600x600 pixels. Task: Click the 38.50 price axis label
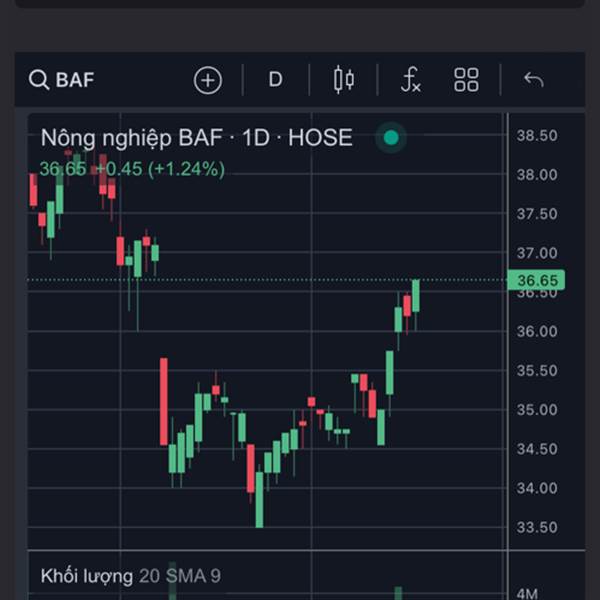point(537,136)
